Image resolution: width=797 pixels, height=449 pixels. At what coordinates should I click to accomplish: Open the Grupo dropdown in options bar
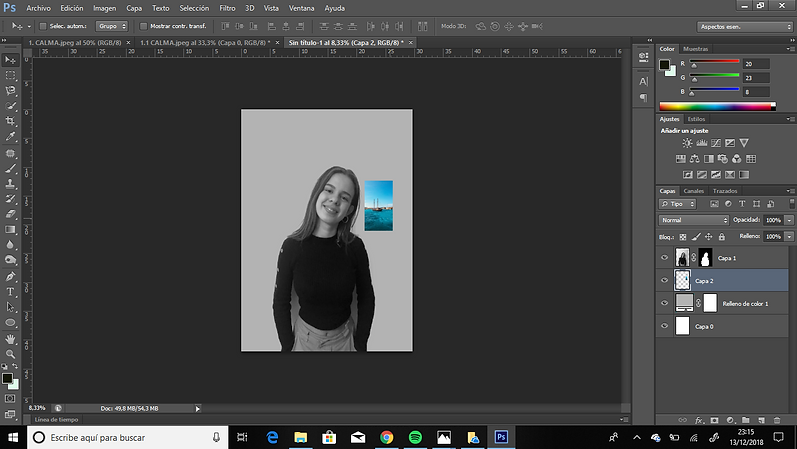(x=112, y=26)
